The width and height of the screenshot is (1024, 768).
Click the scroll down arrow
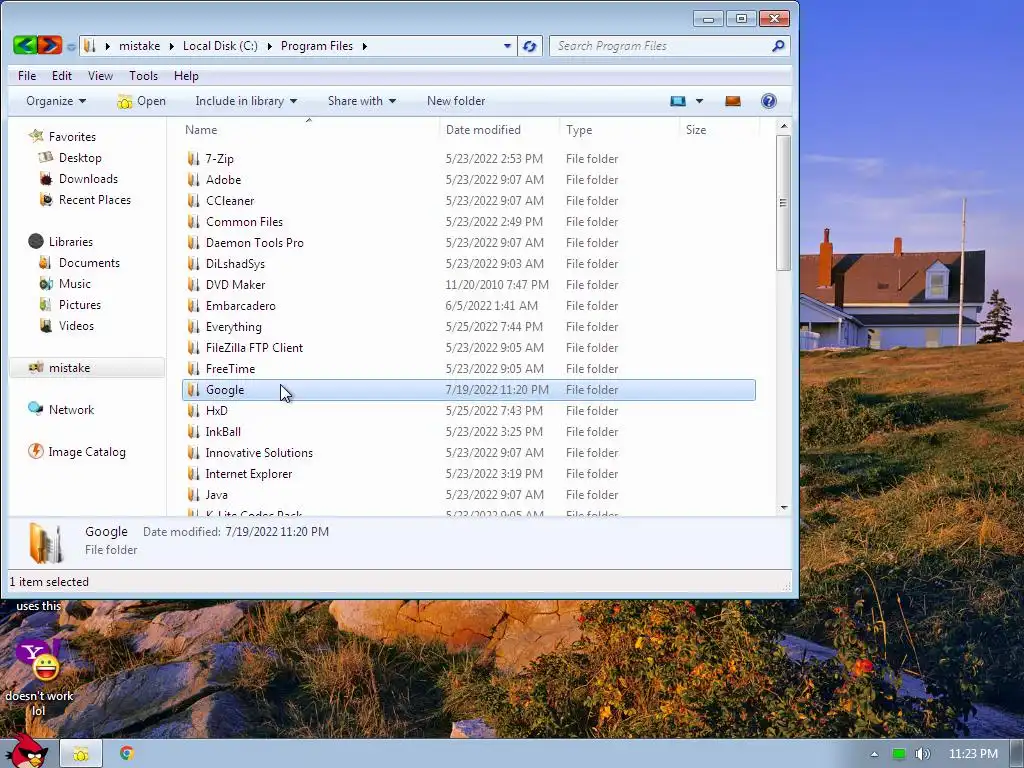pyautogui.click(x=784, y=507)
